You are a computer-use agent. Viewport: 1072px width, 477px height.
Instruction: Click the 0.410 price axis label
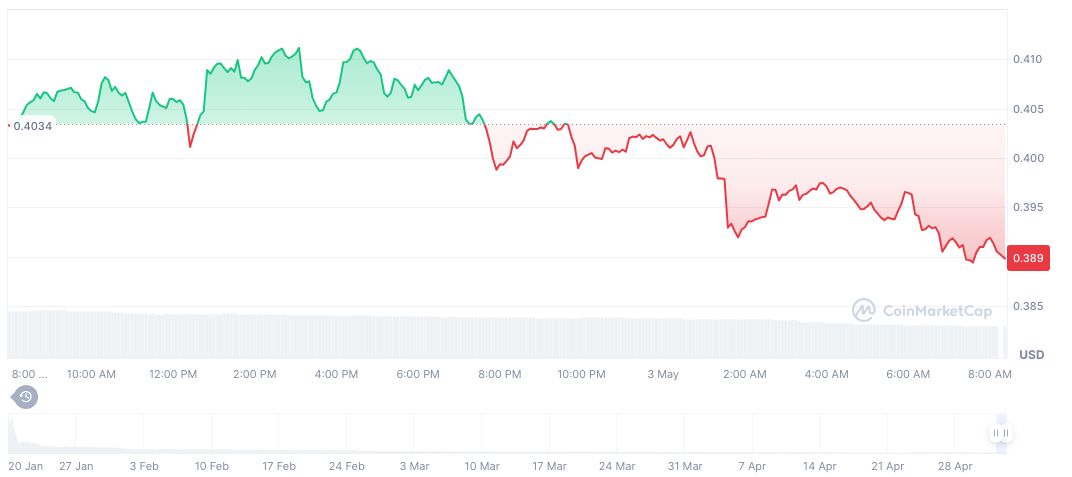pos(1027,60)
